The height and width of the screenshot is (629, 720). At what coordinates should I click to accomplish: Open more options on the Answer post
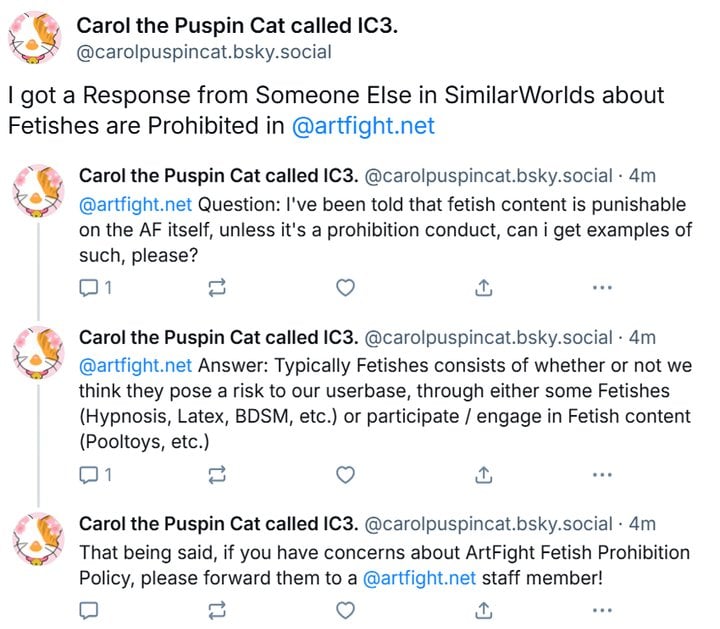tap(602, 475)
